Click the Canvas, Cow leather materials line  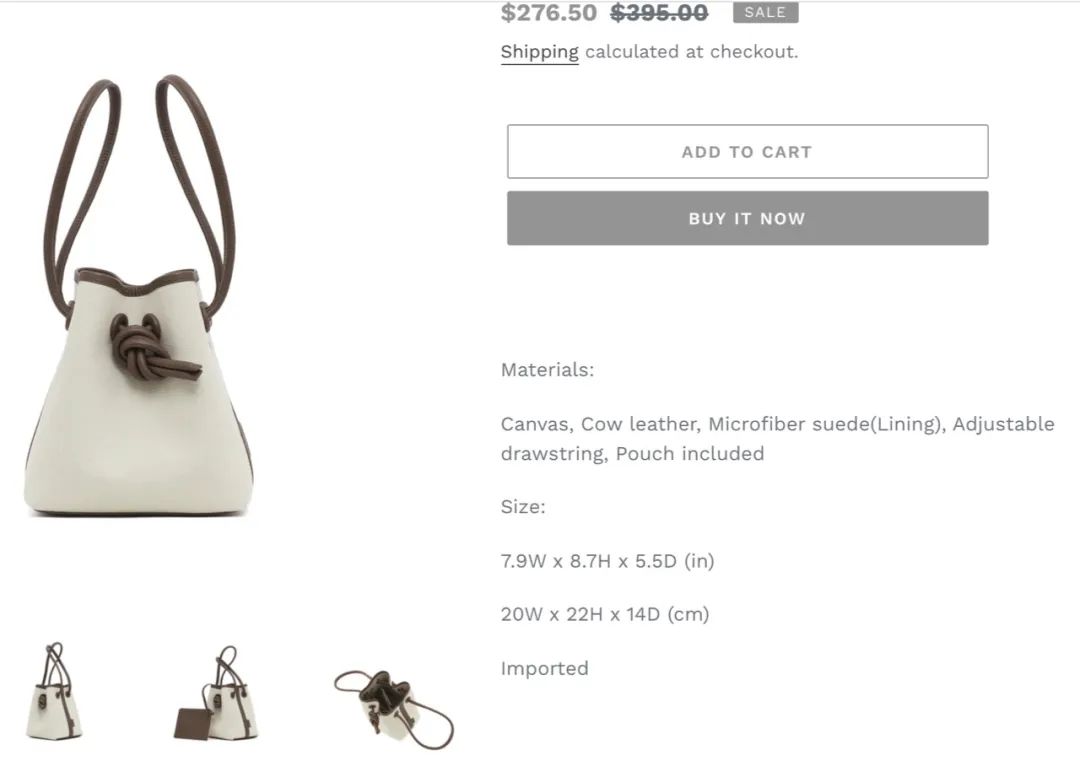coord(778,424)
